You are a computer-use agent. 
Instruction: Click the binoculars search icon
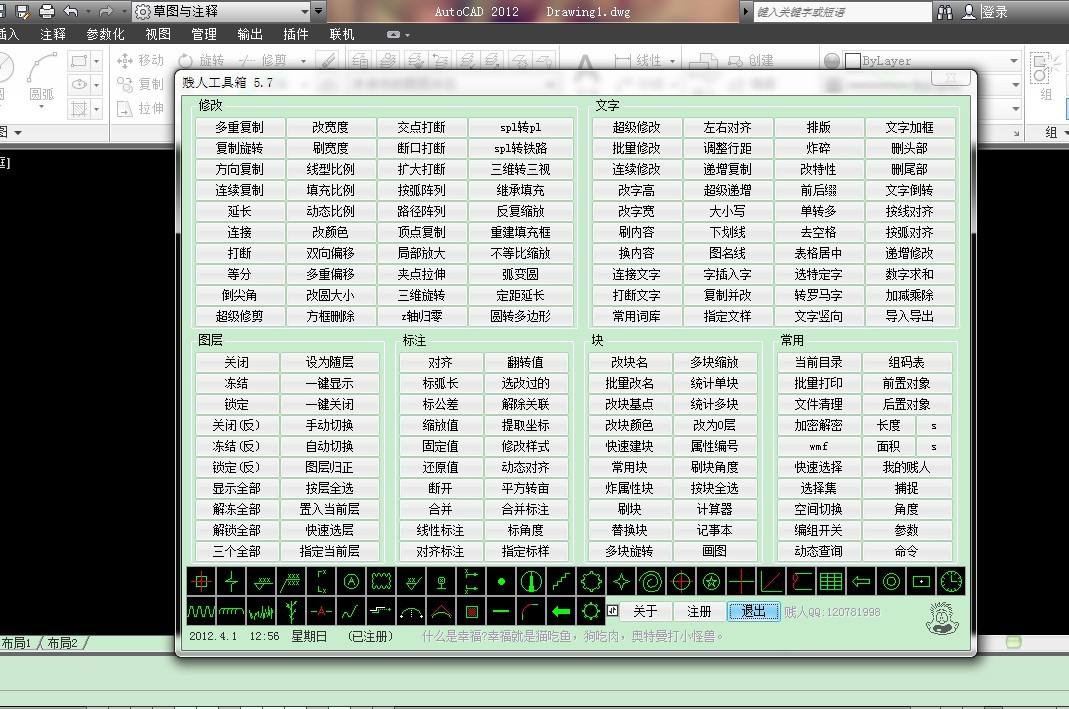[x=945, y=12]
